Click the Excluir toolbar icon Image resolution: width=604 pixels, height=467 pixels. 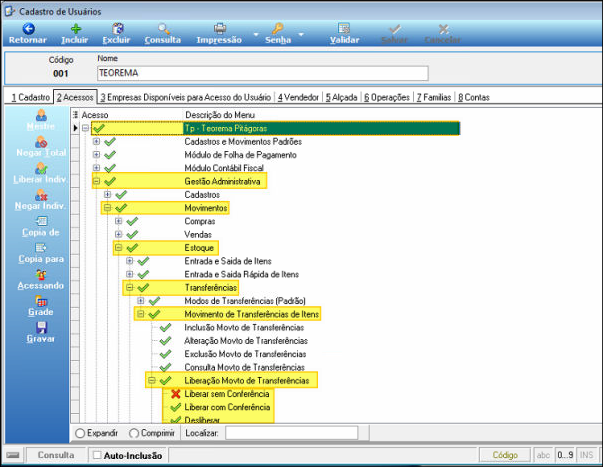pos(117,29)
